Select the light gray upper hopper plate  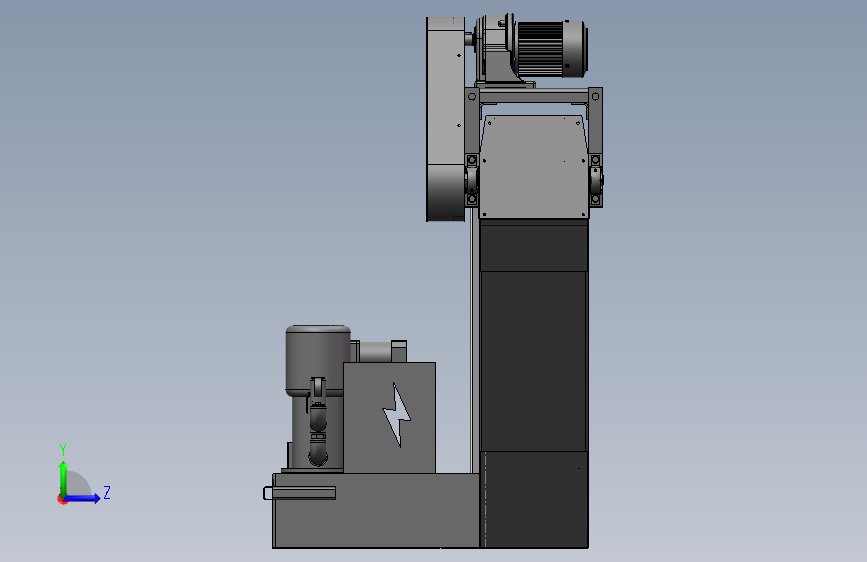point(534,166)
